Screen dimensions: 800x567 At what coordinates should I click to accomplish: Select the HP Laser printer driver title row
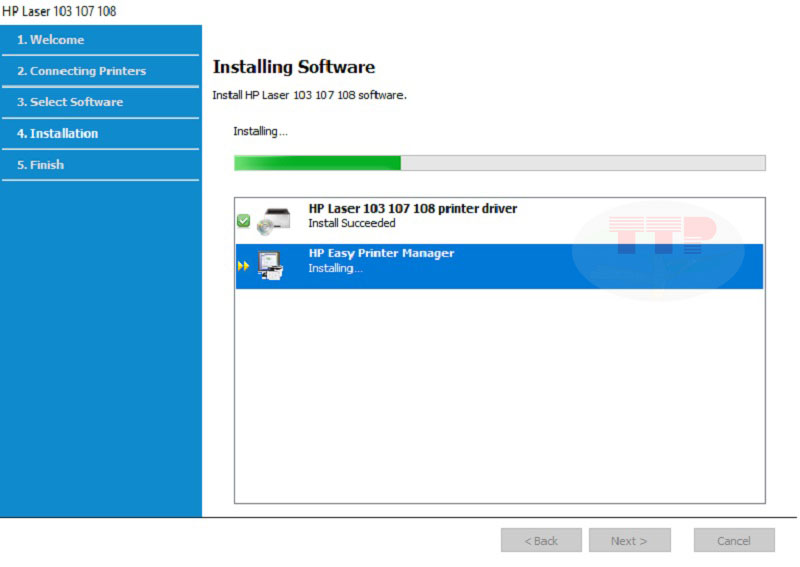pos(412,209)
